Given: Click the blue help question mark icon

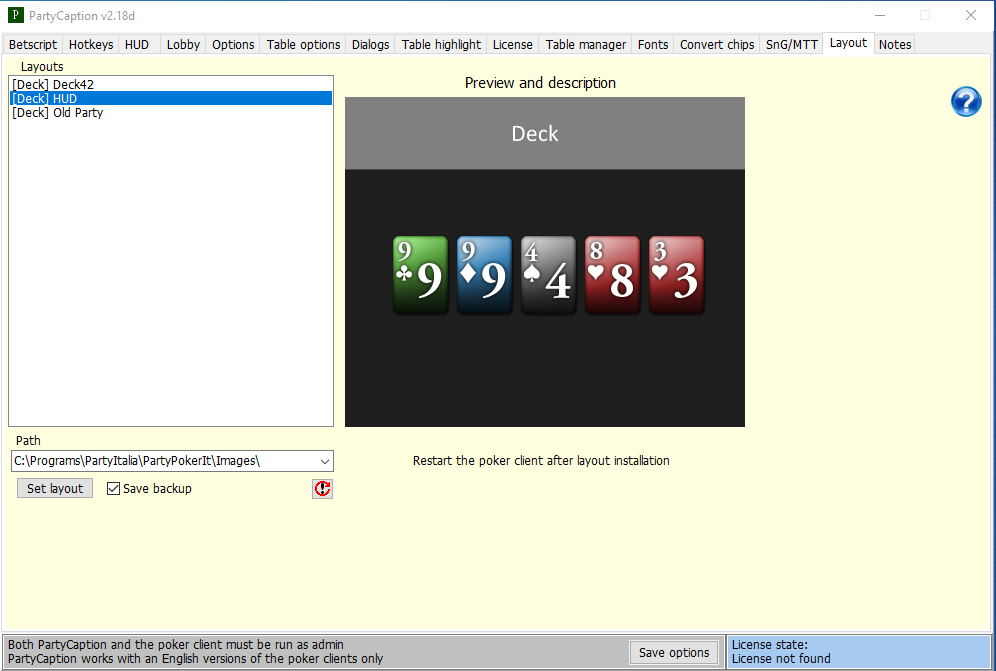Looking at the screenshot, I should [x=966, y=102].
